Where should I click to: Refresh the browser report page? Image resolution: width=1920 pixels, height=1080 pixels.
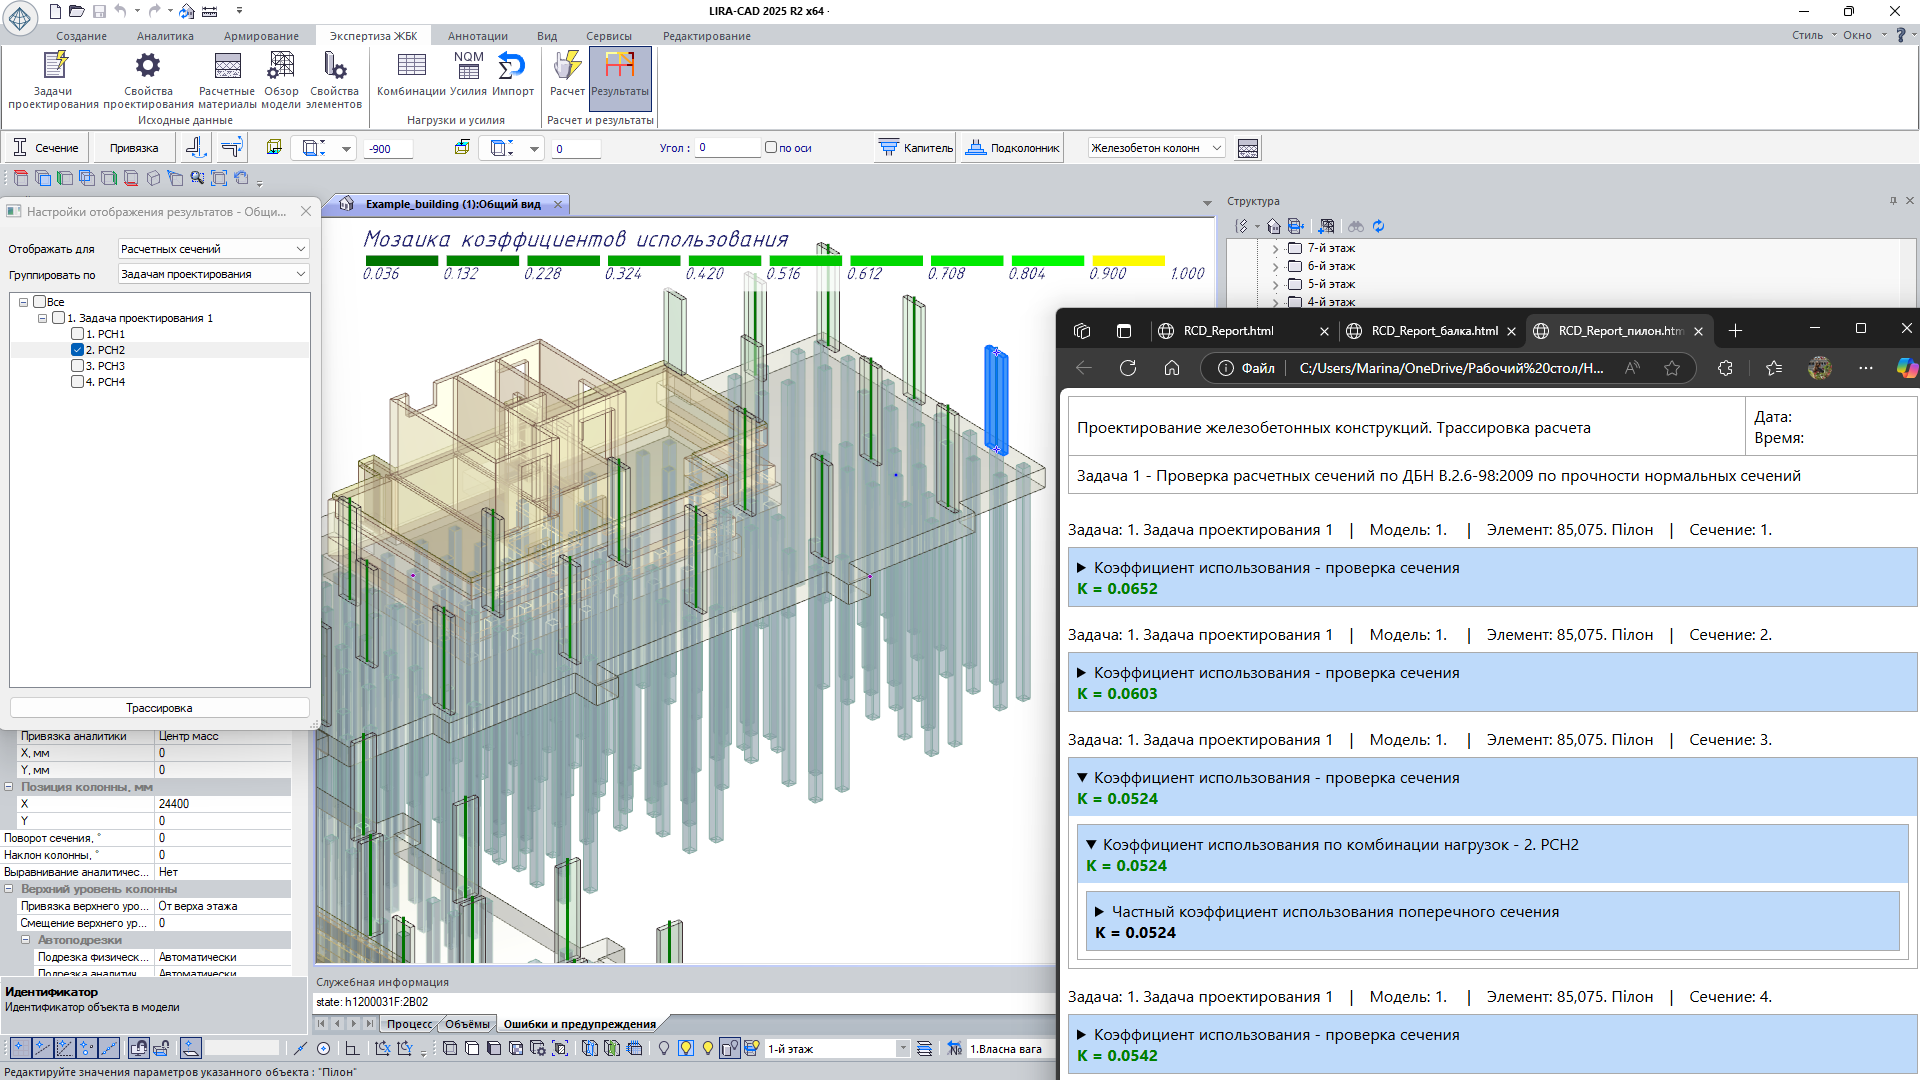pyautogui.click(x=1127, y=368)
